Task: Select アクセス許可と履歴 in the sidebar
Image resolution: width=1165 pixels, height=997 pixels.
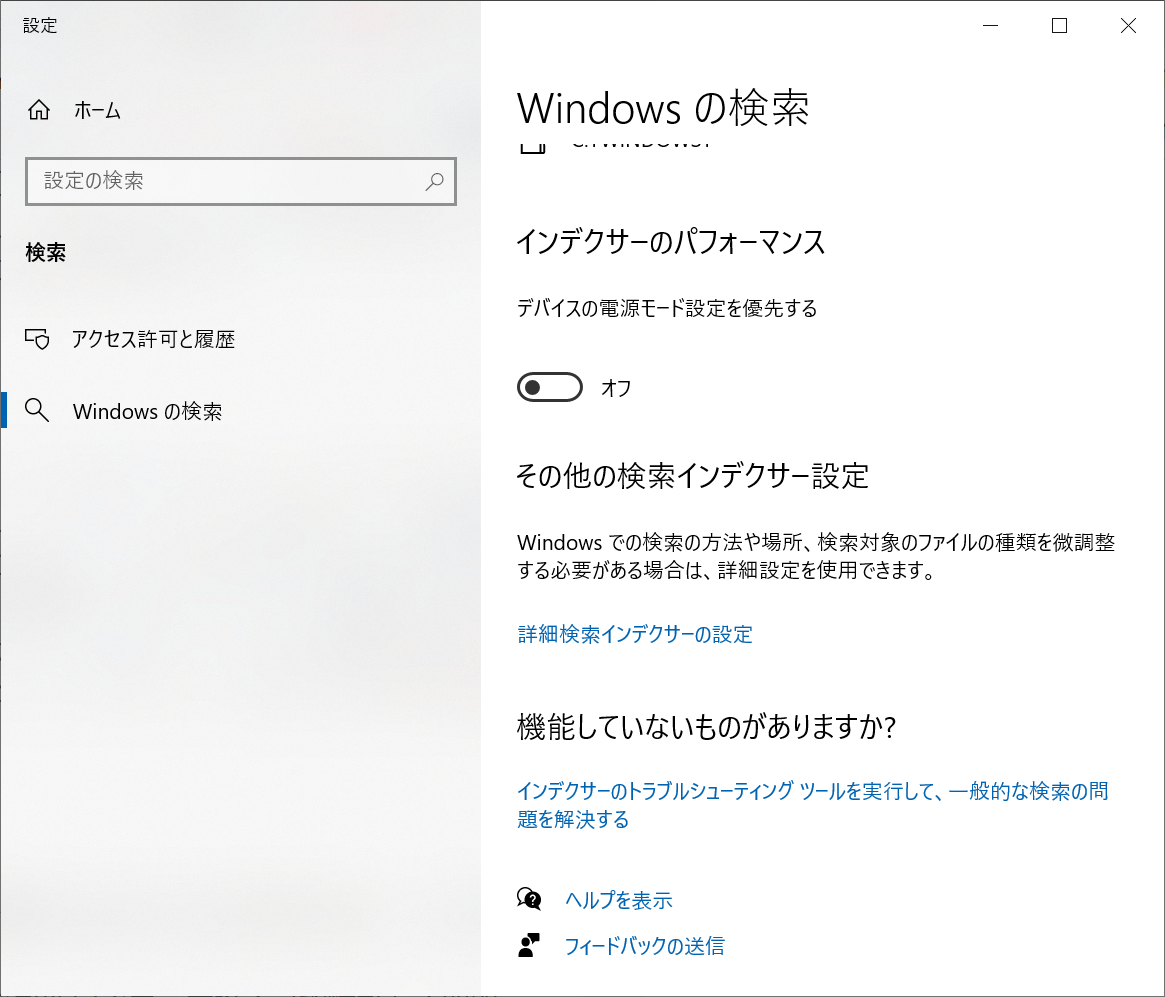Action: [153, 340]
